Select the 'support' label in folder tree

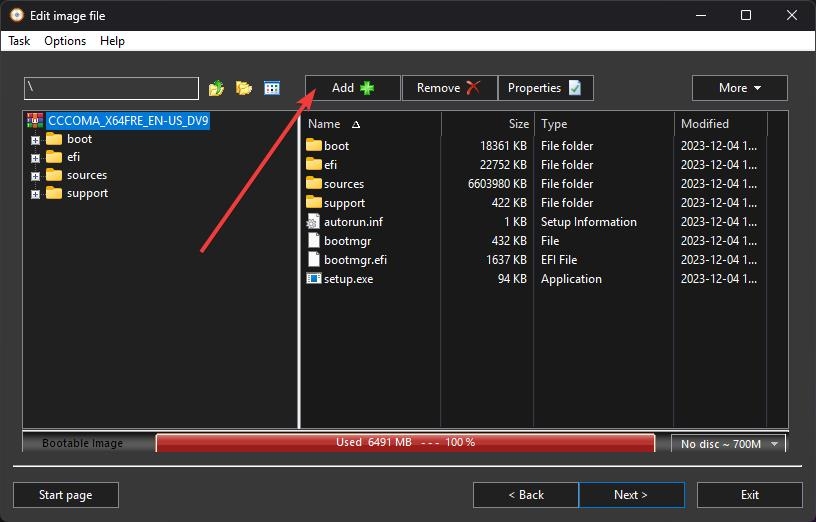pyautogui.click(x=87, y=194)
